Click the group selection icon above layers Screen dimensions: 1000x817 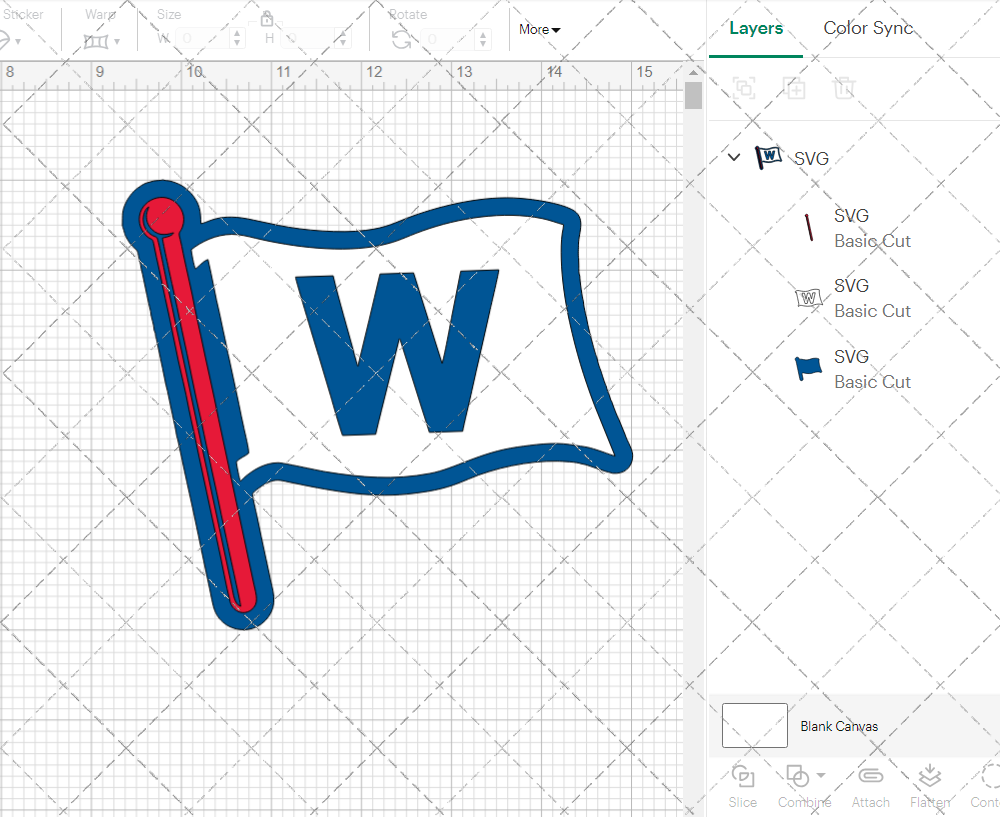tap(743, 88)
